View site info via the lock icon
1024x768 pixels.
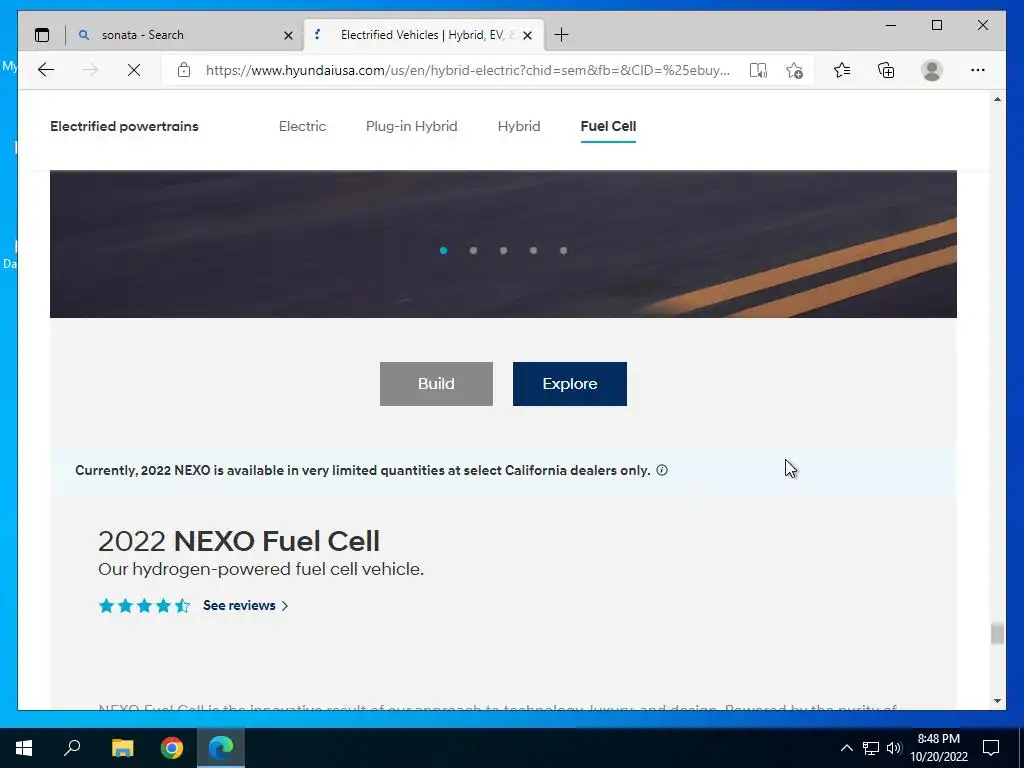pos(184,70)
